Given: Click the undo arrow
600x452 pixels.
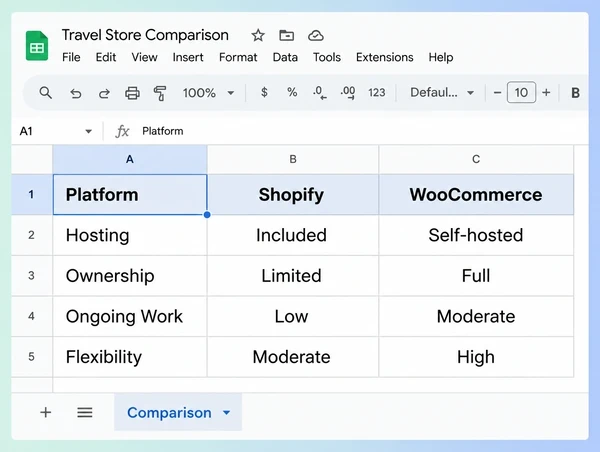Looking at the screenshot, I should click(76, 93).
